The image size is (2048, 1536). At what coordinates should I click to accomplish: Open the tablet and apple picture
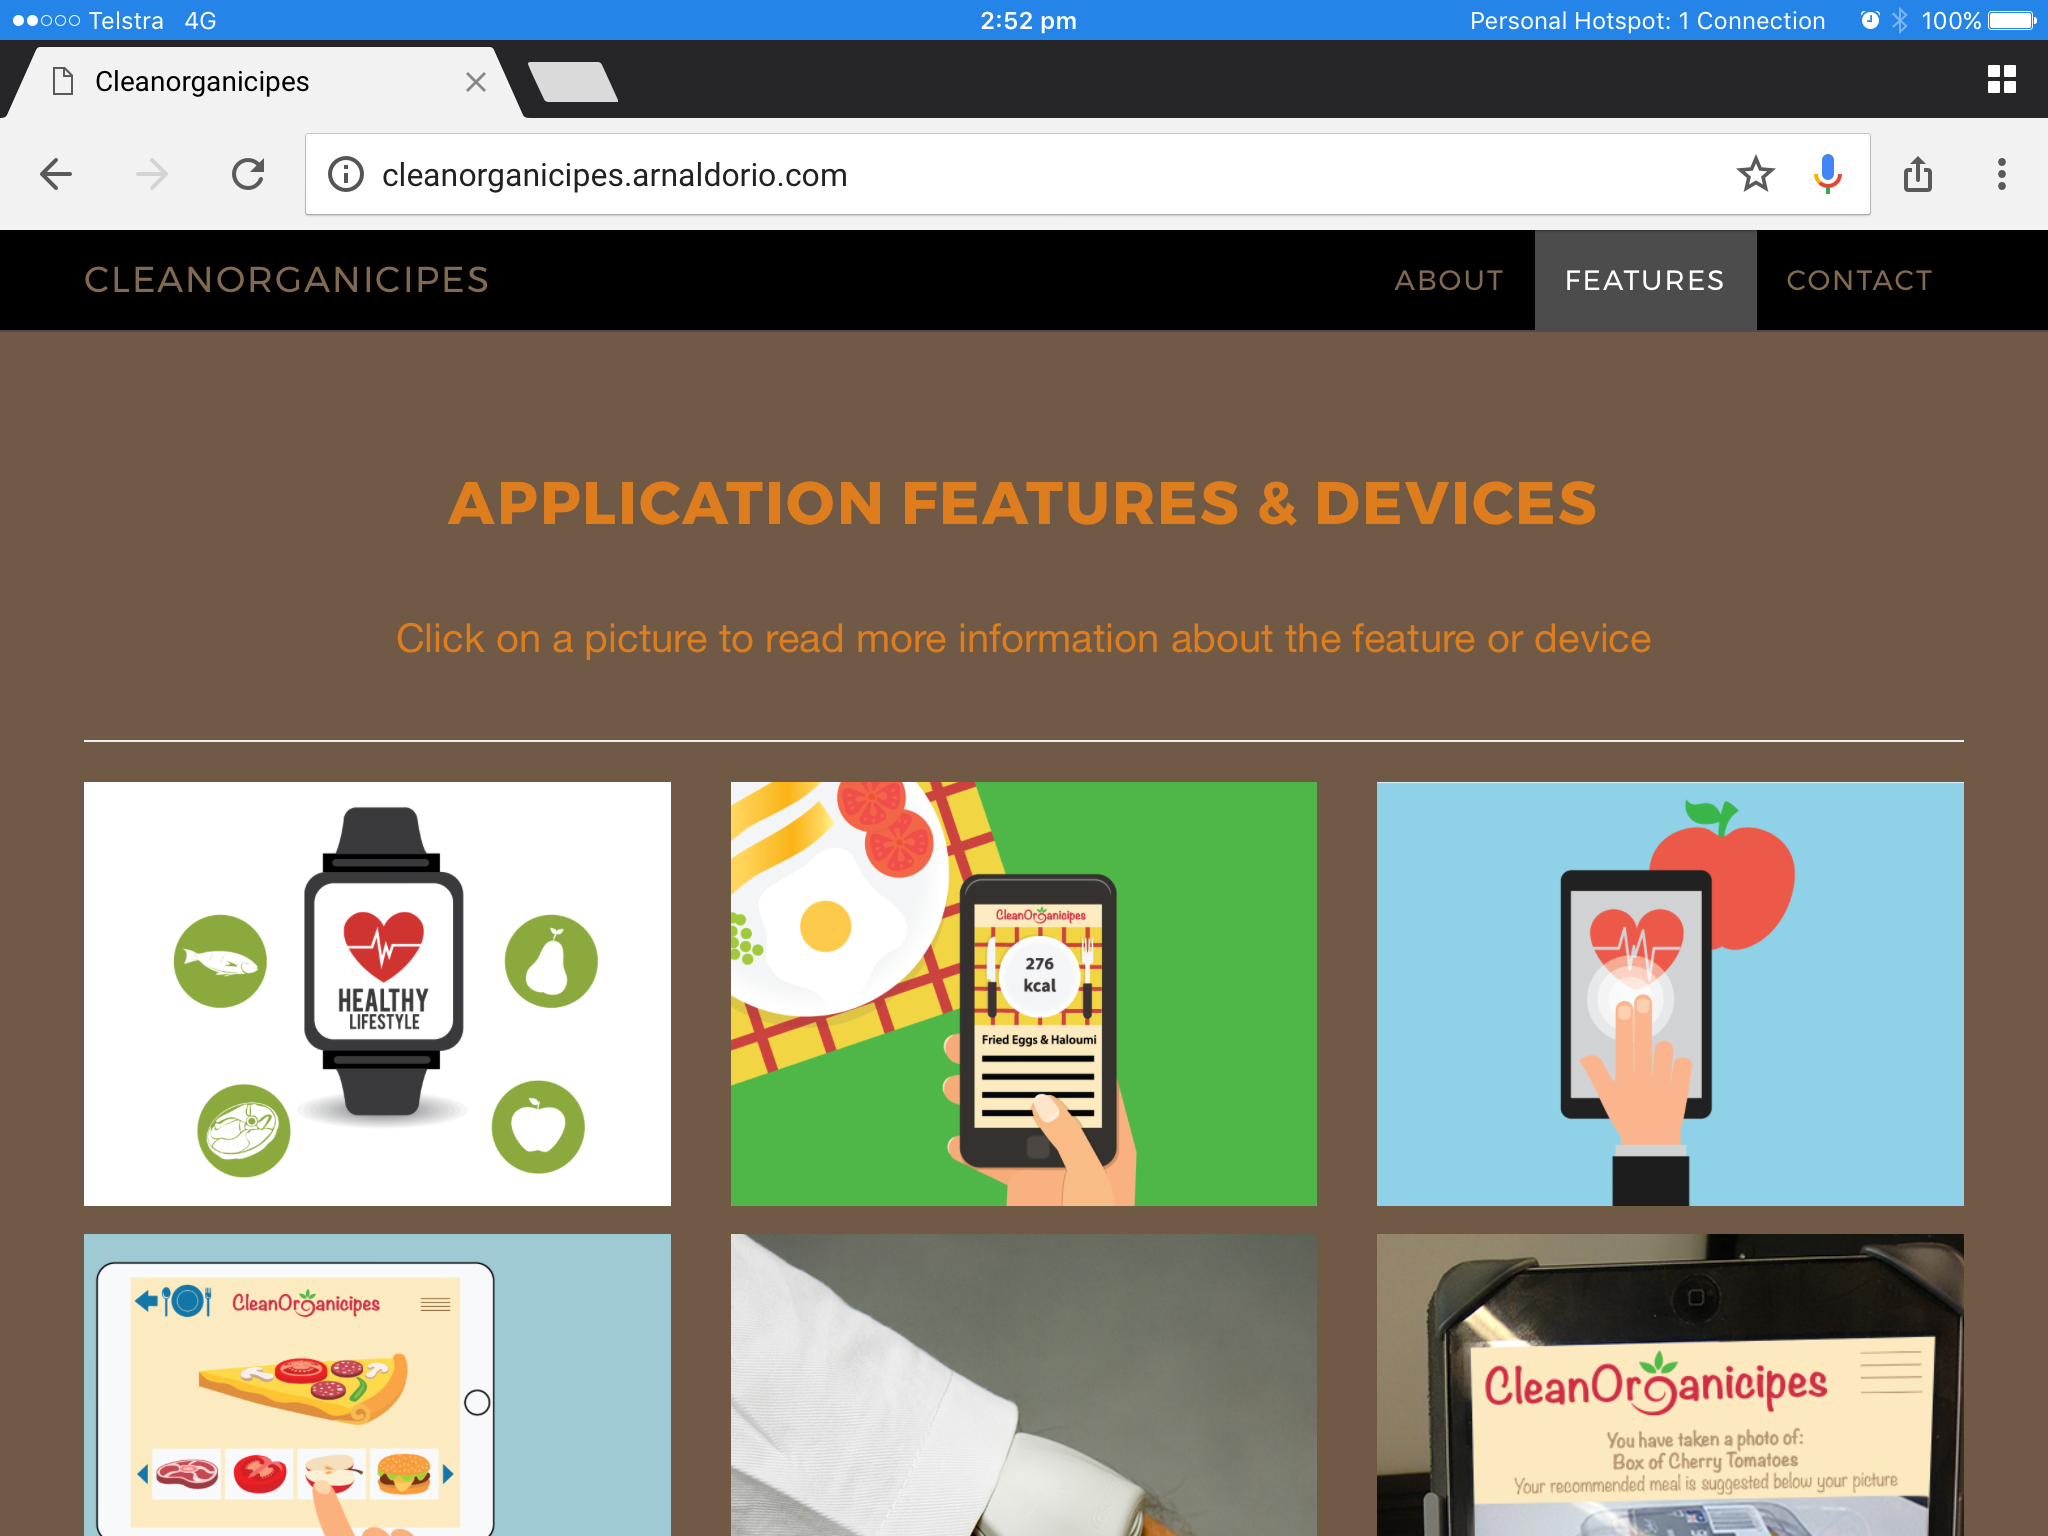click(1670, 994)
